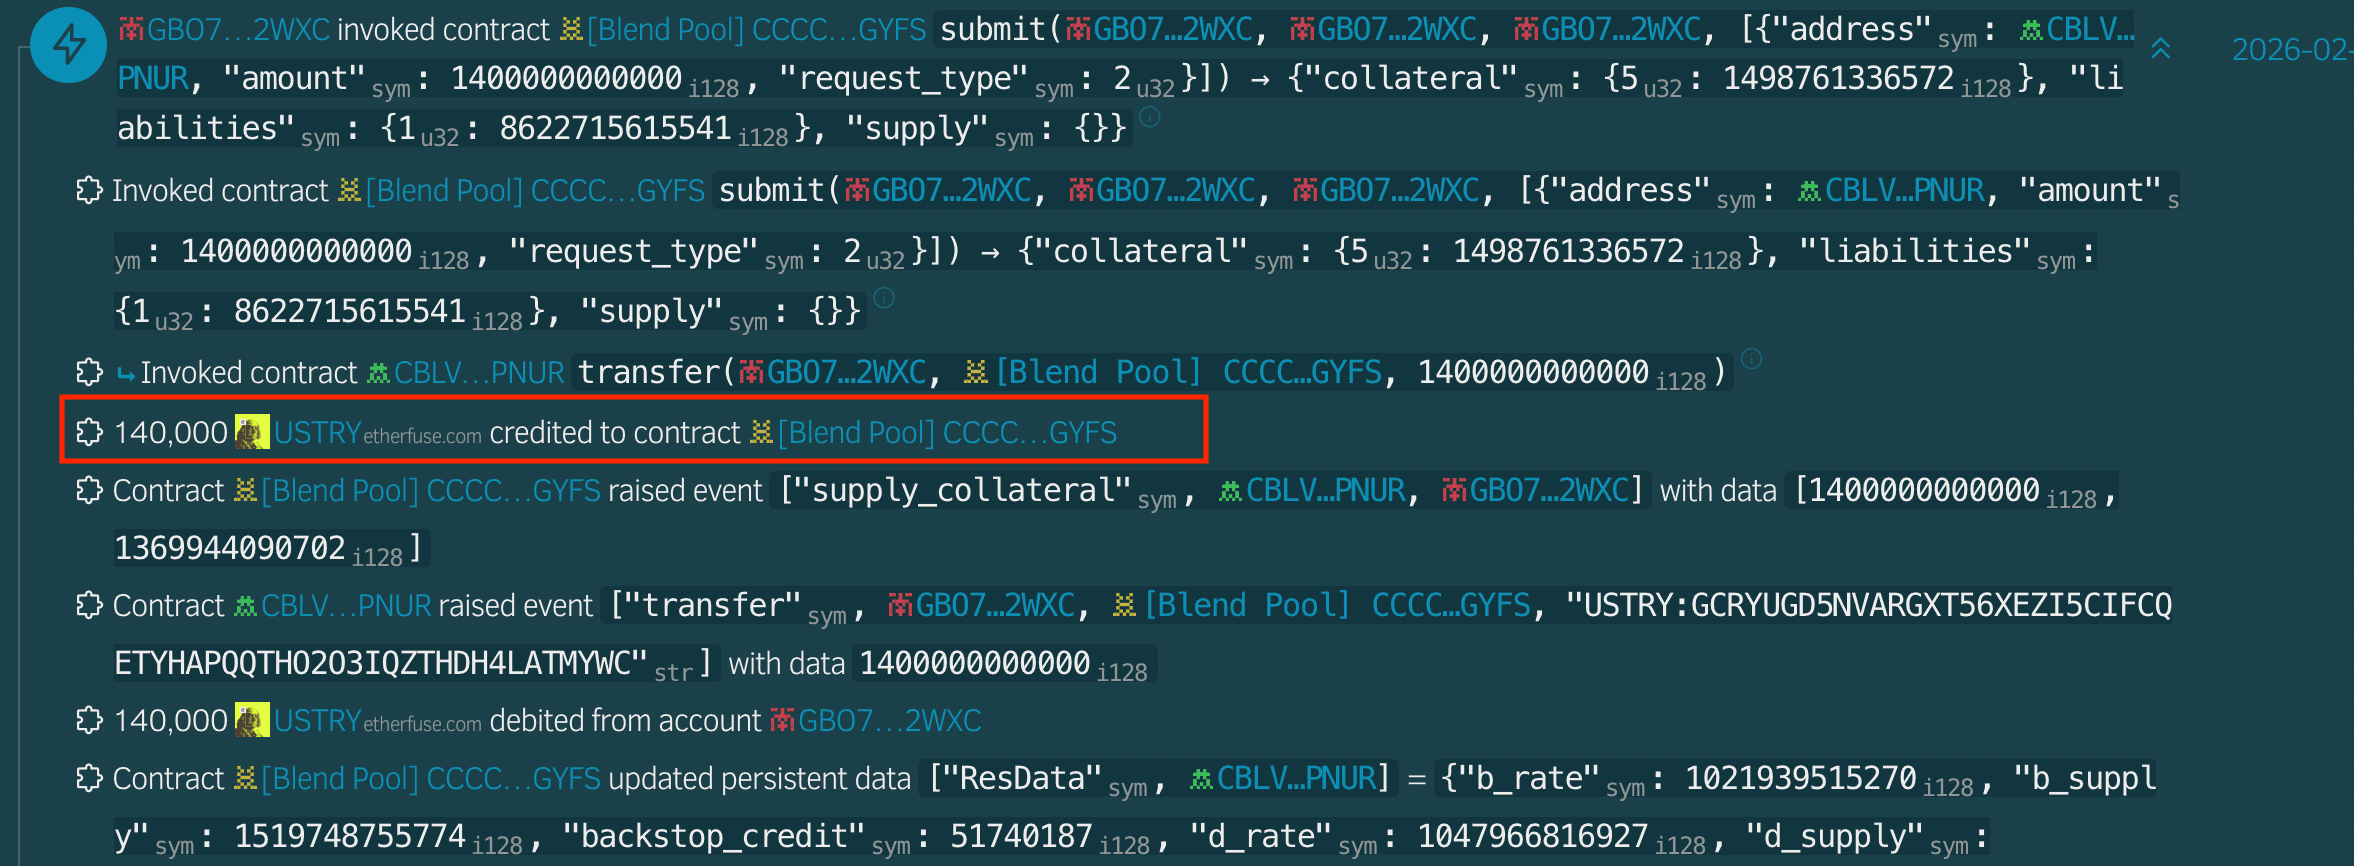Image resolution: width=2354 pixels, height=866 pixels.
Task: Open Blend Pool topic in transfer event
Action: (1321, 605)
